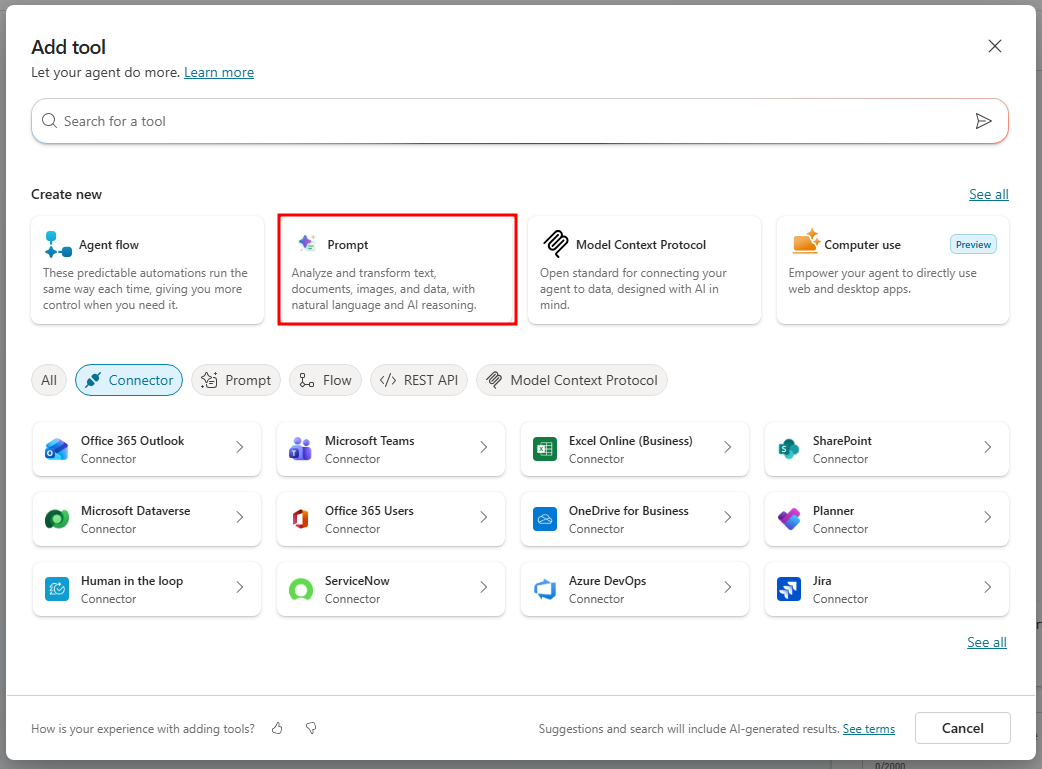1042x769 pixels.
Task: Click the Preview badge on Computer use
Action: 973,245
